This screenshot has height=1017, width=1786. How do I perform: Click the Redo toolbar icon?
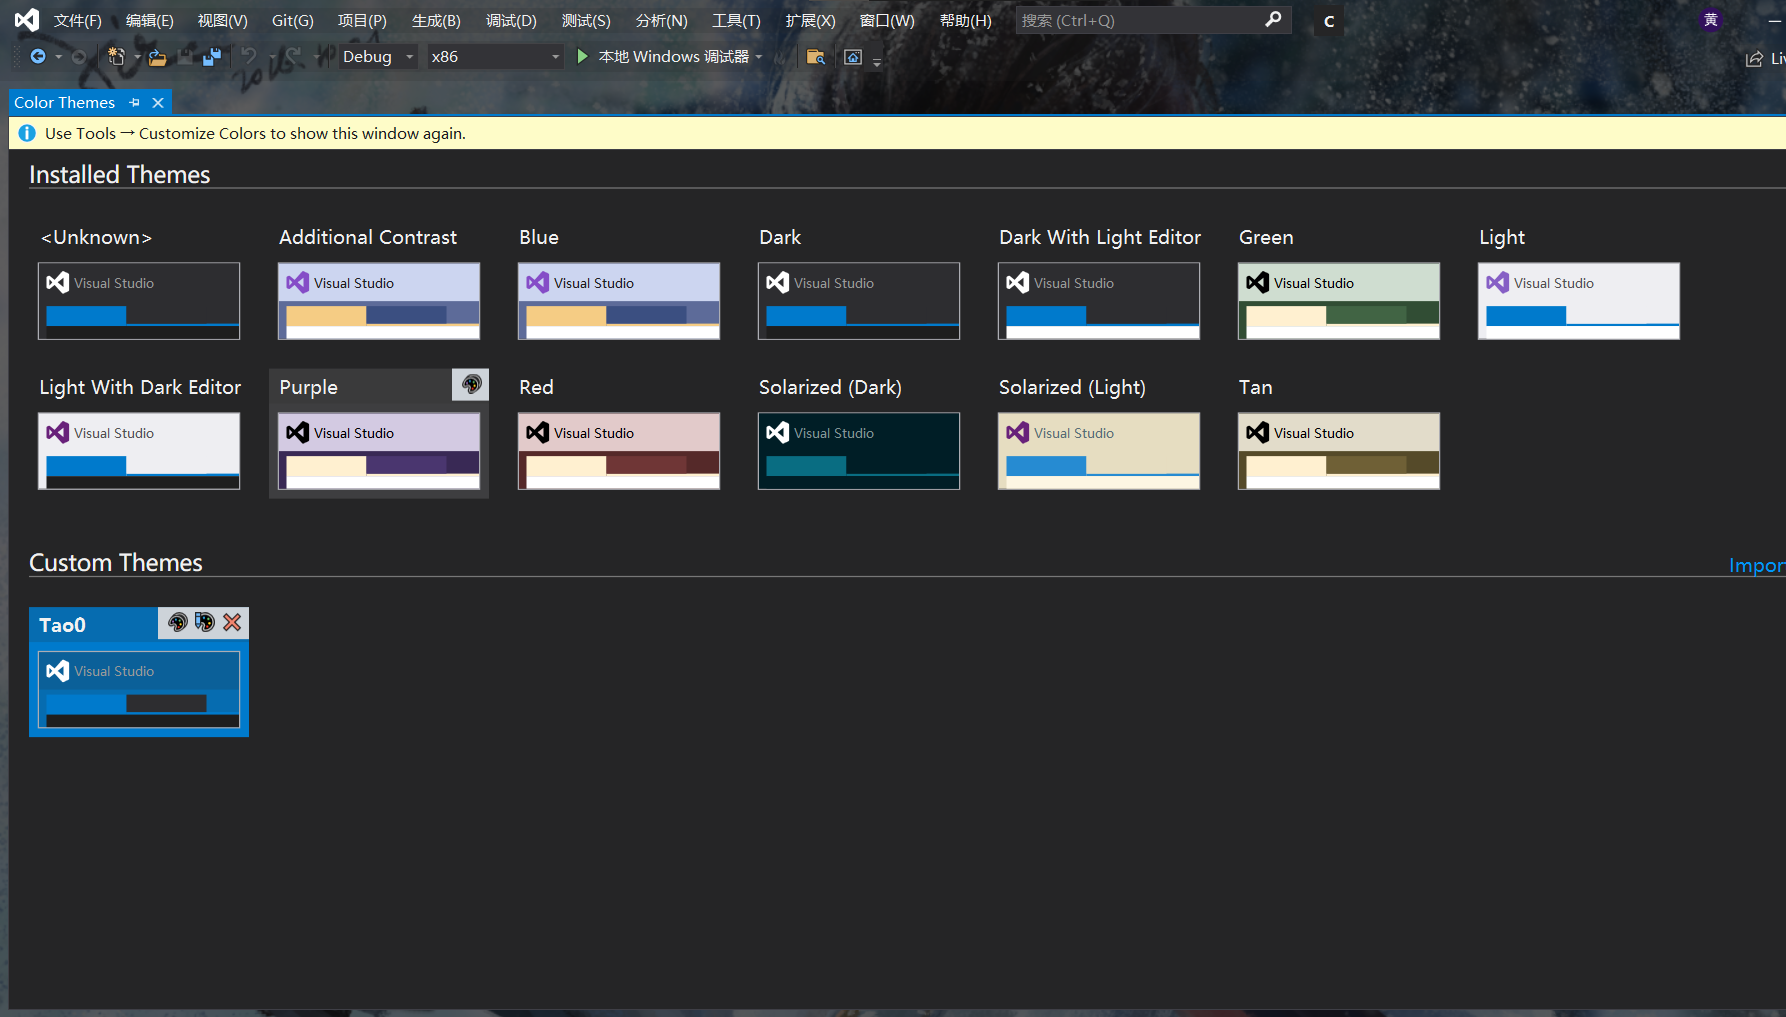291,57
